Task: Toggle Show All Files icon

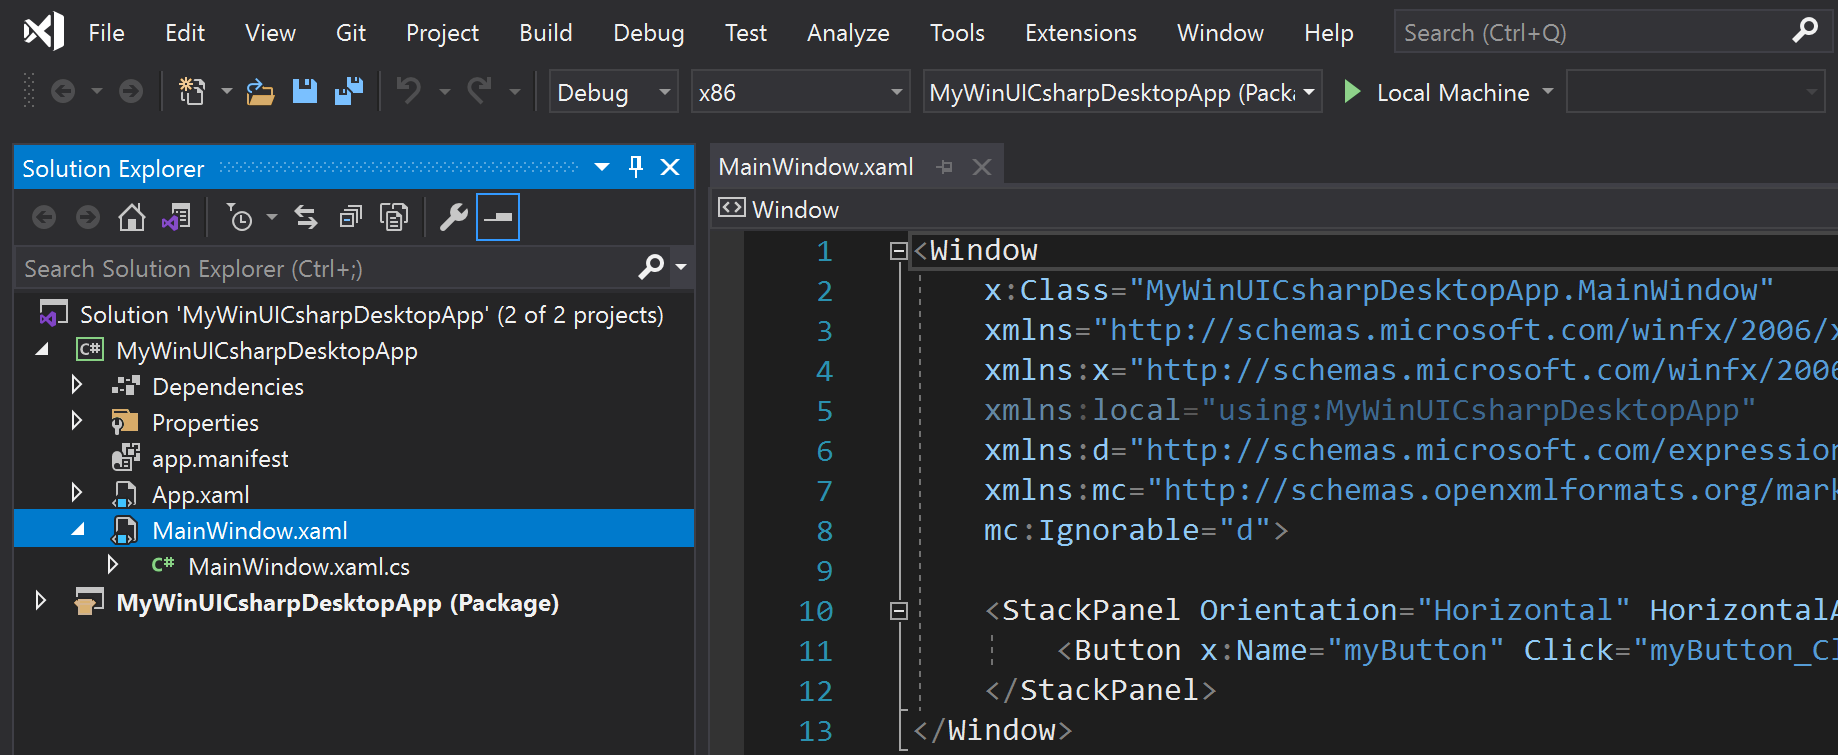Action: tap(394, 217)
